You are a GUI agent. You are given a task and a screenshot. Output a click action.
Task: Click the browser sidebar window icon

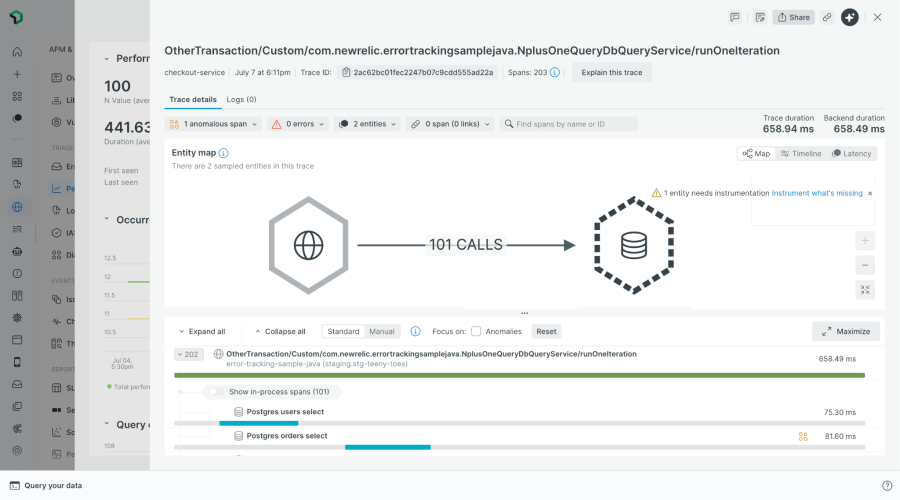(17, 340)
